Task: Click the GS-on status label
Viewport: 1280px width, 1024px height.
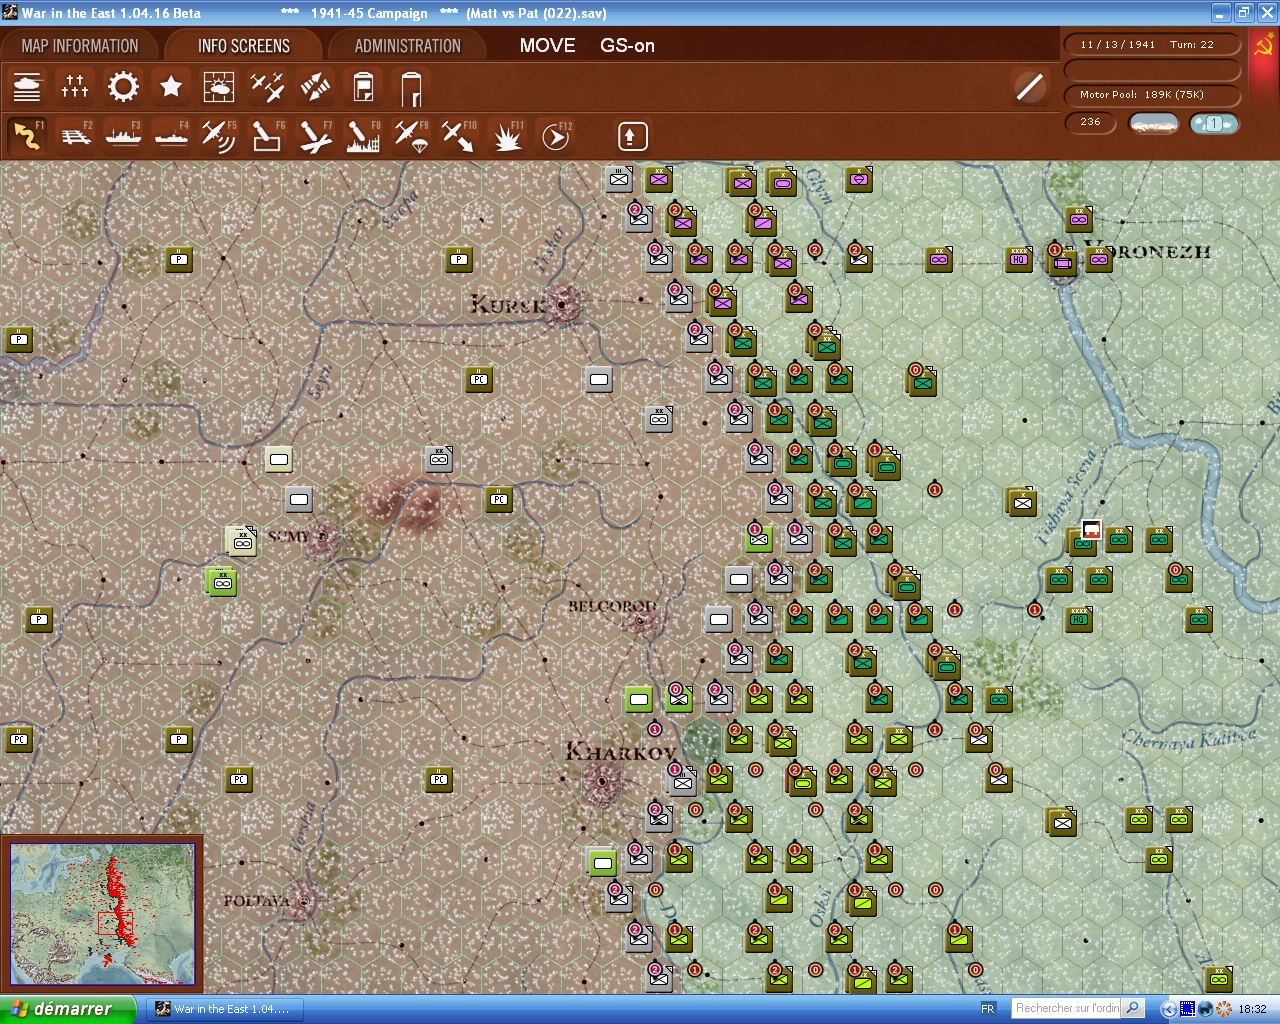Action: point(627,46)
